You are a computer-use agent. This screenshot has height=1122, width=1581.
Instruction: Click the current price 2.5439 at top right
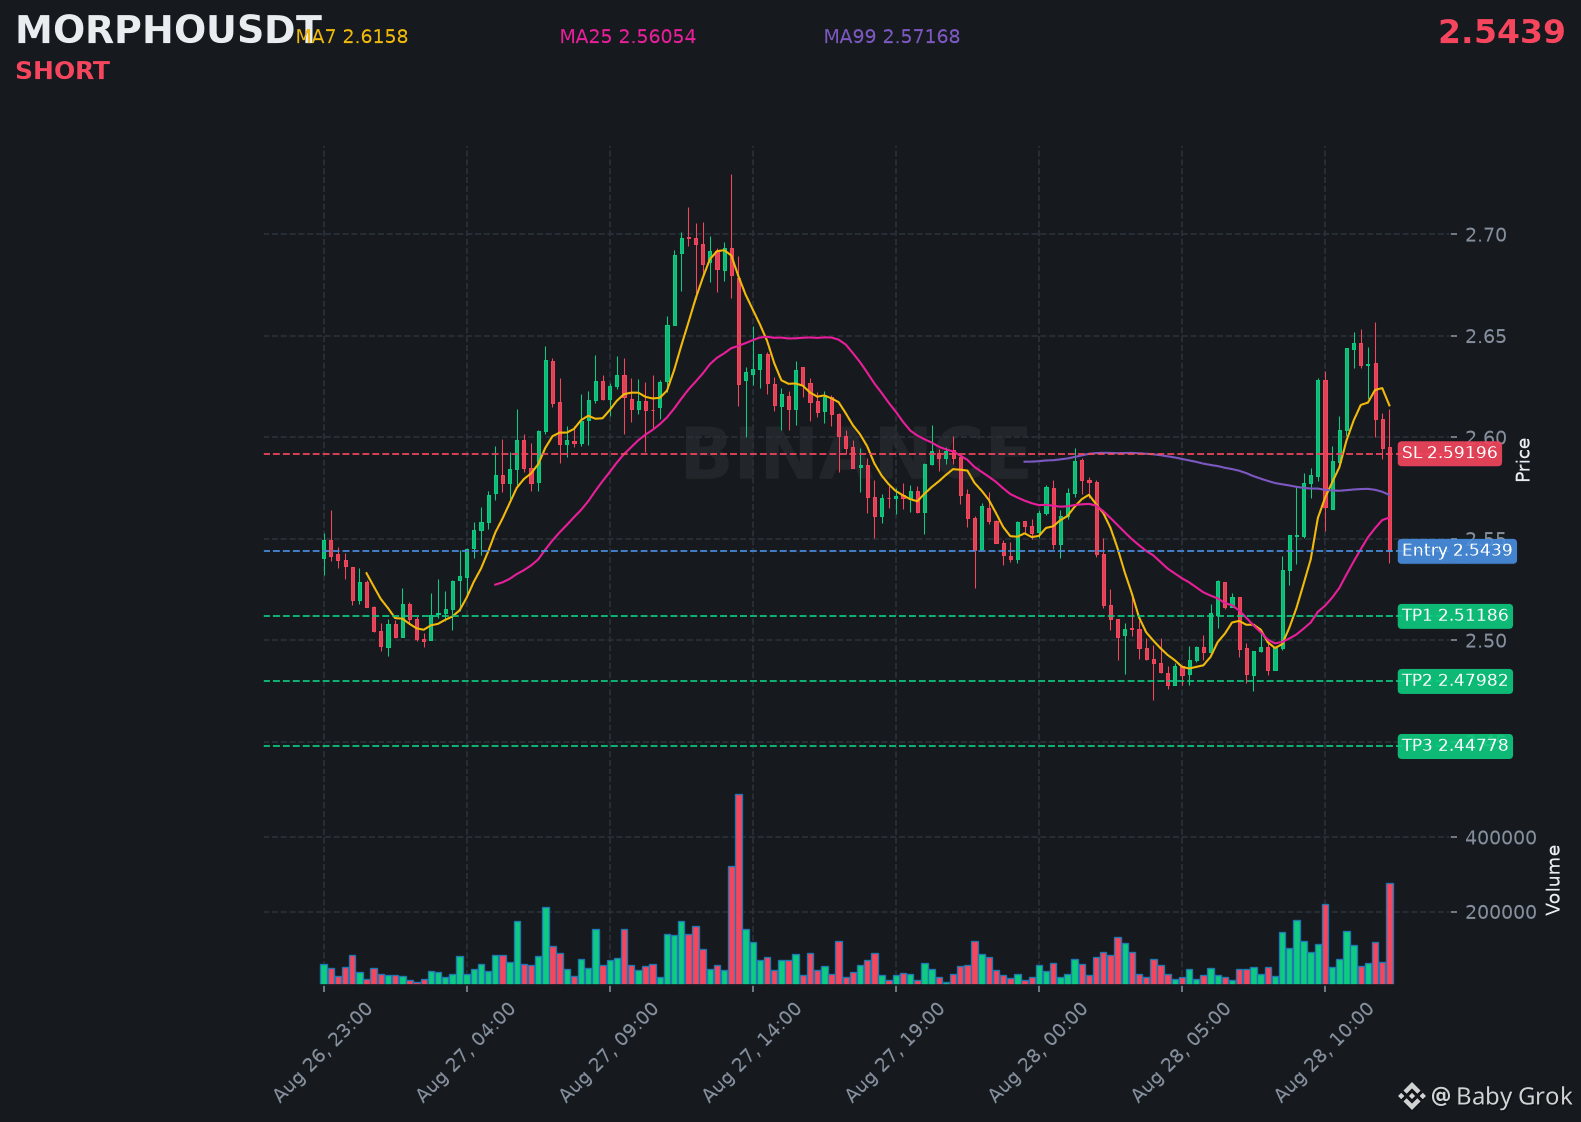1501,32
